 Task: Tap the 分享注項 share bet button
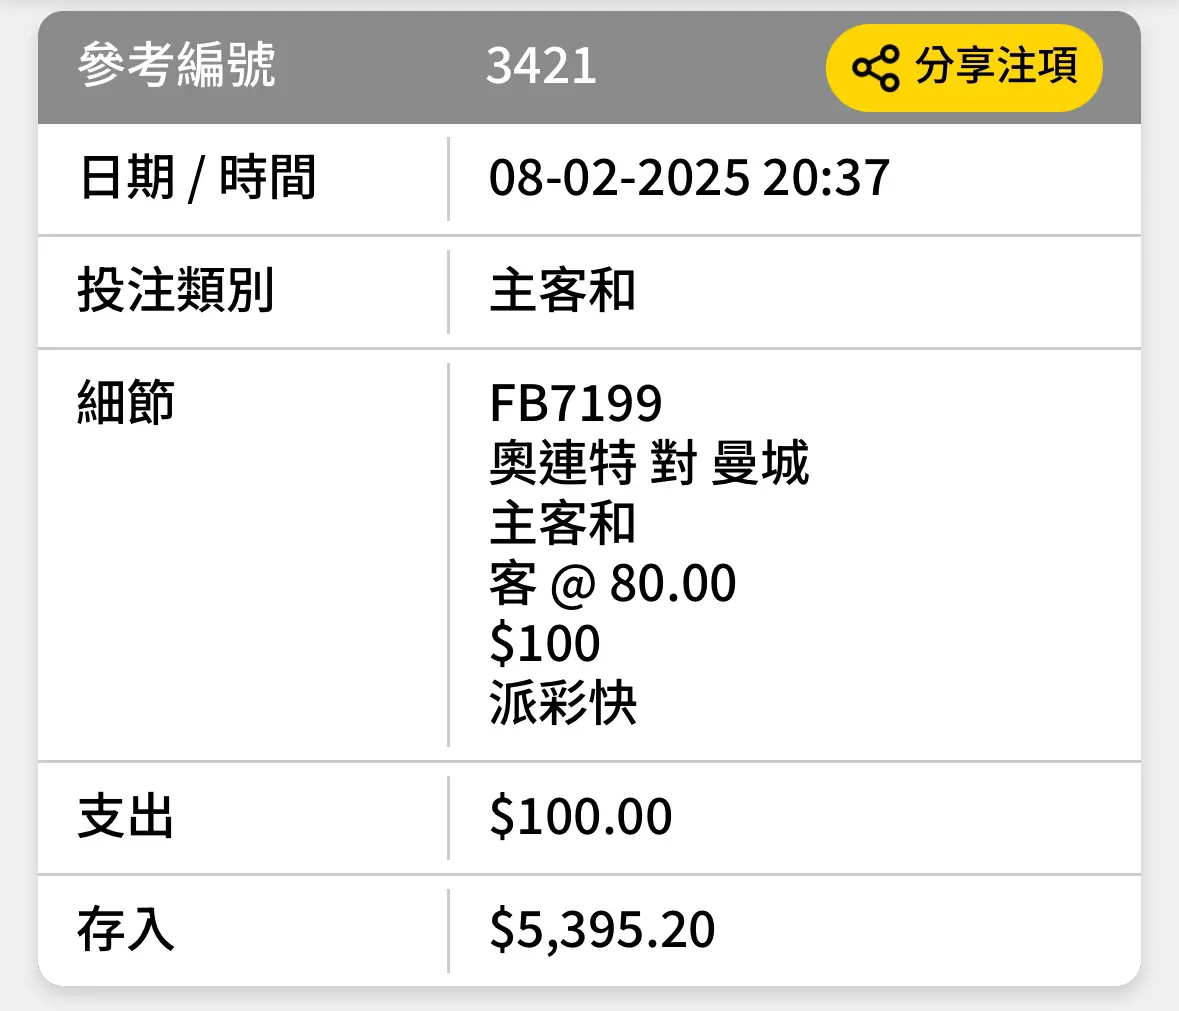coord(964,68)
